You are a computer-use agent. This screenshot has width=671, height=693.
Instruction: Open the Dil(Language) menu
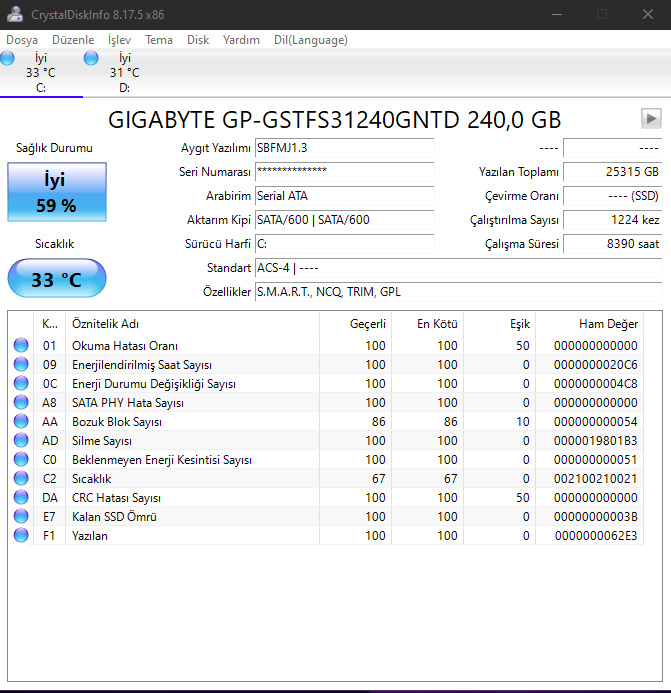[x=311, y=40]
